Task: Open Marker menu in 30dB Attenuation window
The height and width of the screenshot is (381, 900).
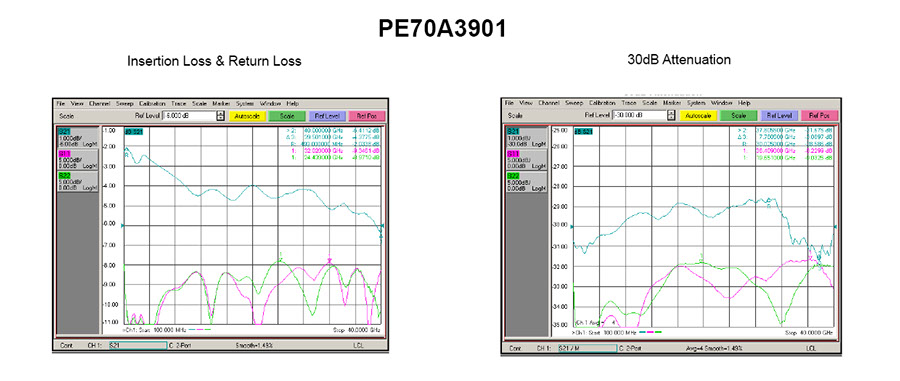Action: (671, 103)
